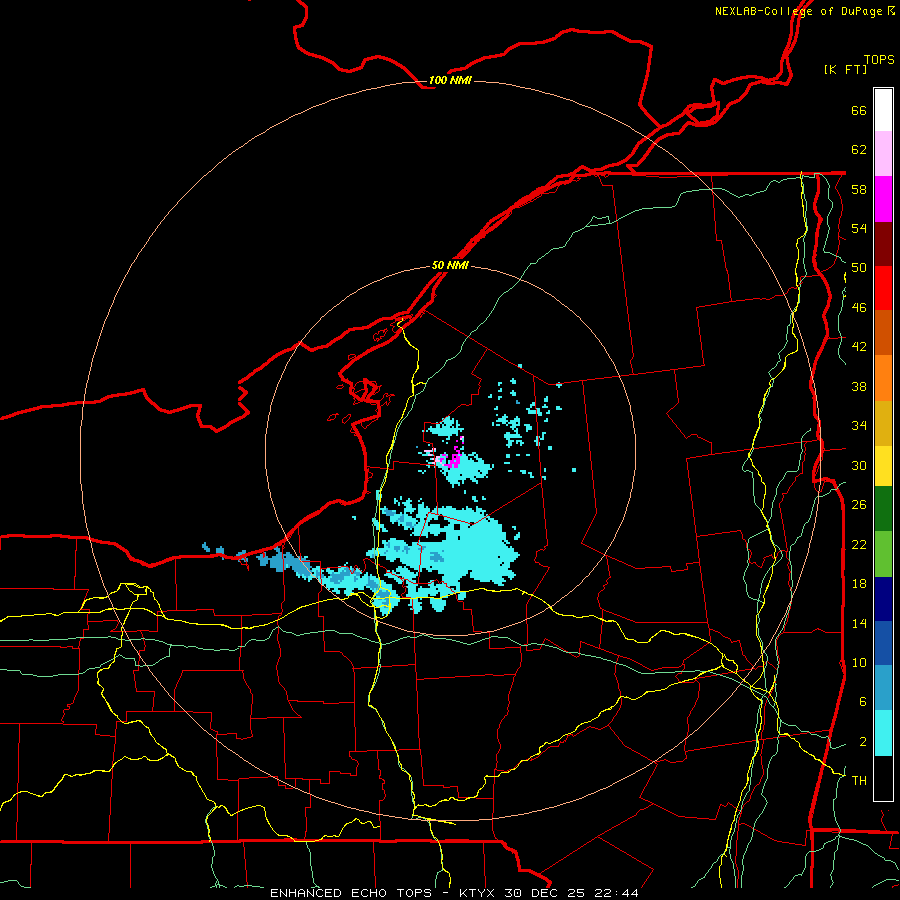Click the TOPS legend title
This screenshot has height=900, width=900.
click(x=879, y=59)
